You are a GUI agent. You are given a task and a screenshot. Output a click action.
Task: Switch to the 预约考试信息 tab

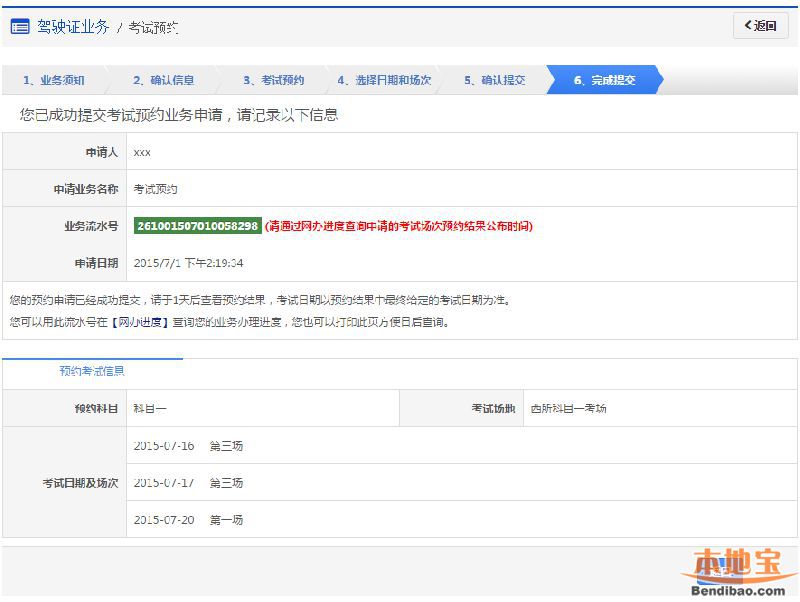click(92, 371)
